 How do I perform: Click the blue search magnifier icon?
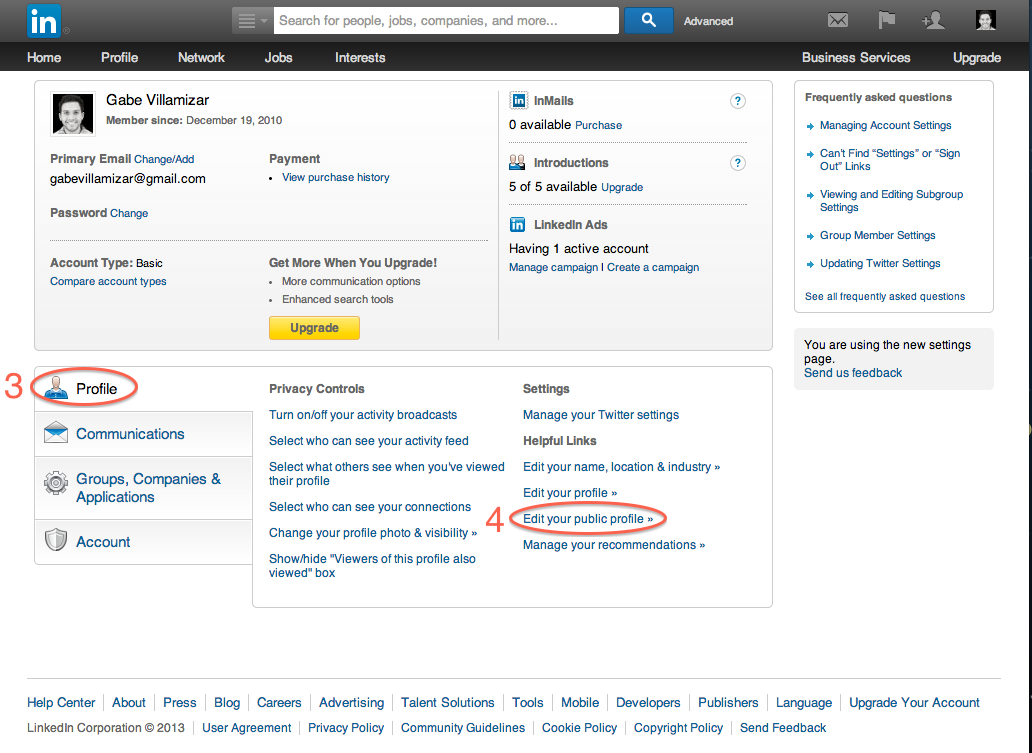(647, 20)
